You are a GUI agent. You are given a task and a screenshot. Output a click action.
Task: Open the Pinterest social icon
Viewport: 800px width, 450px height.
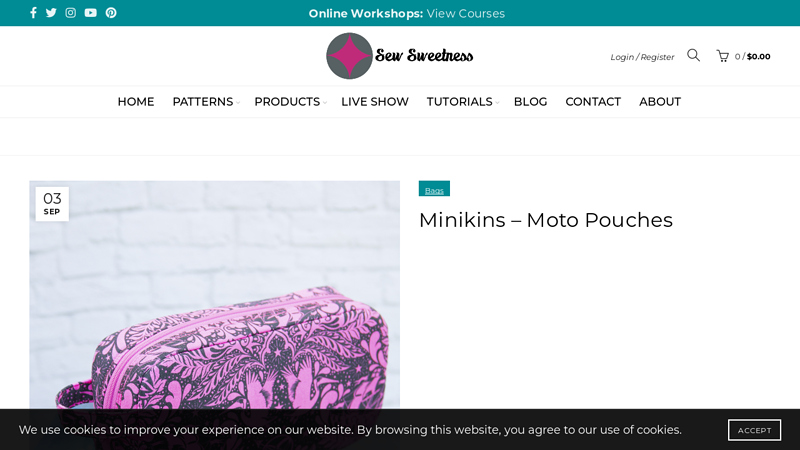pyautogui.click(x=111, y=13)
